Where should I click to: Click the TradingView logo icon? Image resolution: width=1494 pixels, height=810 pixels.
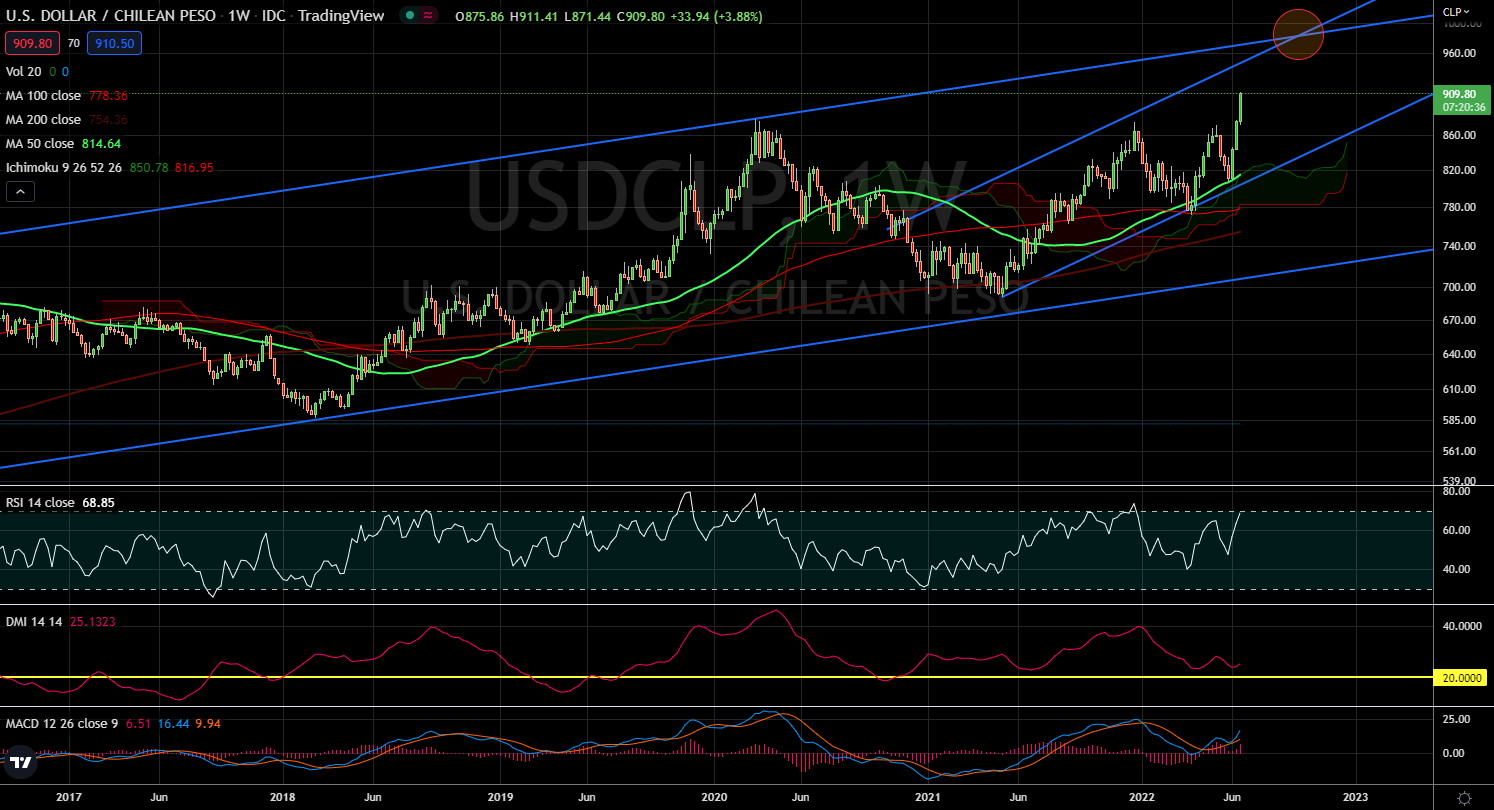point(21,763)
